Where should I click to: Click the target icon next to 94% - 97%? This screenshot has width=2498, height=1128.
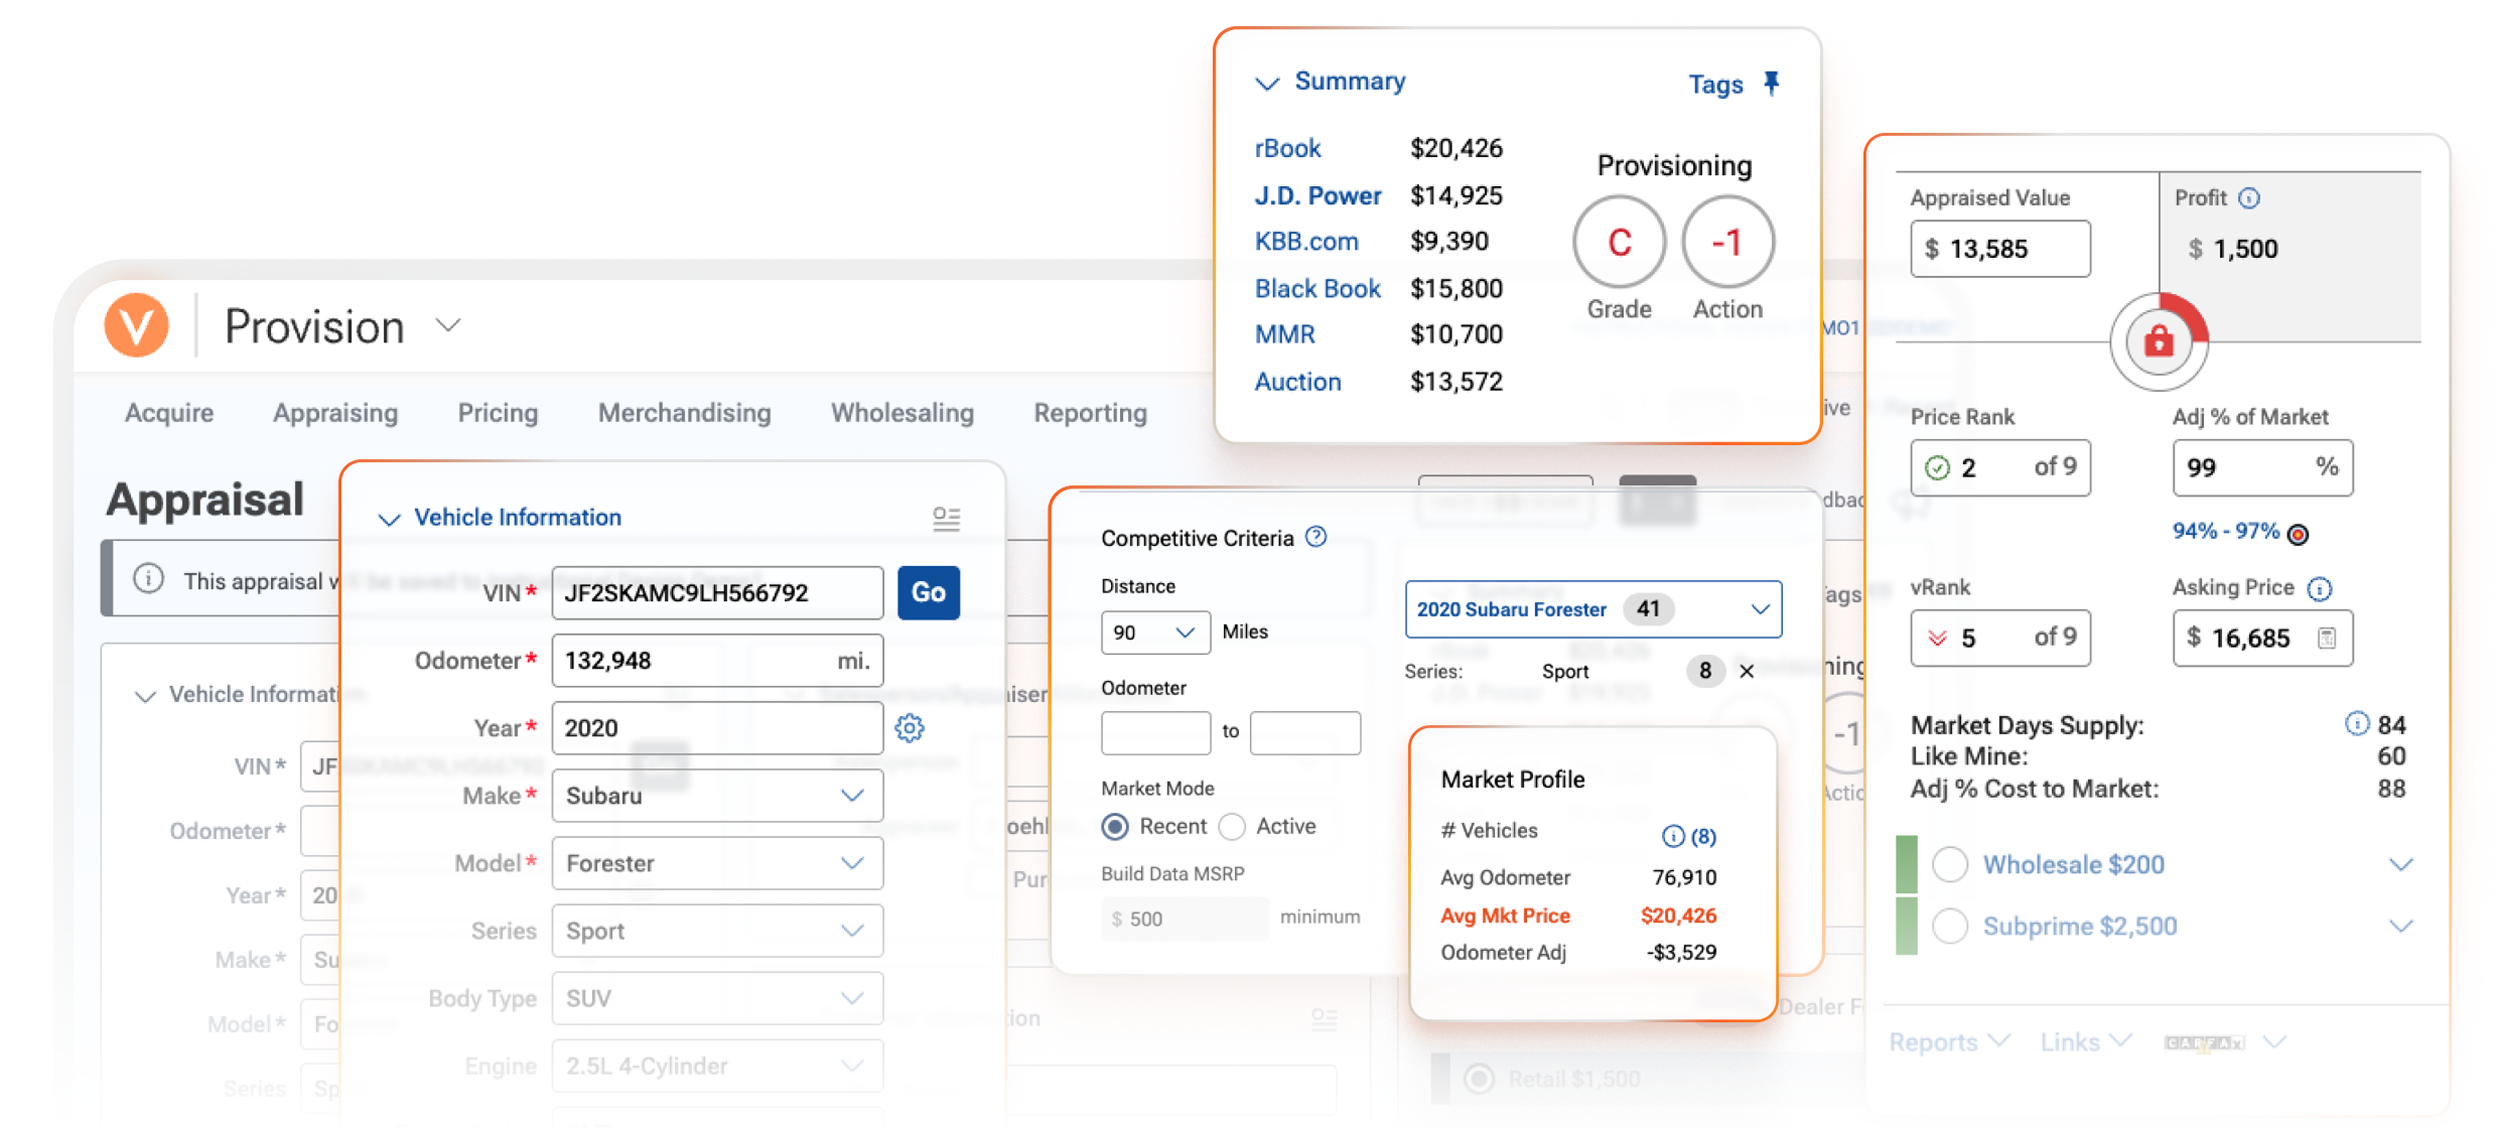[x=2298, y=534]
